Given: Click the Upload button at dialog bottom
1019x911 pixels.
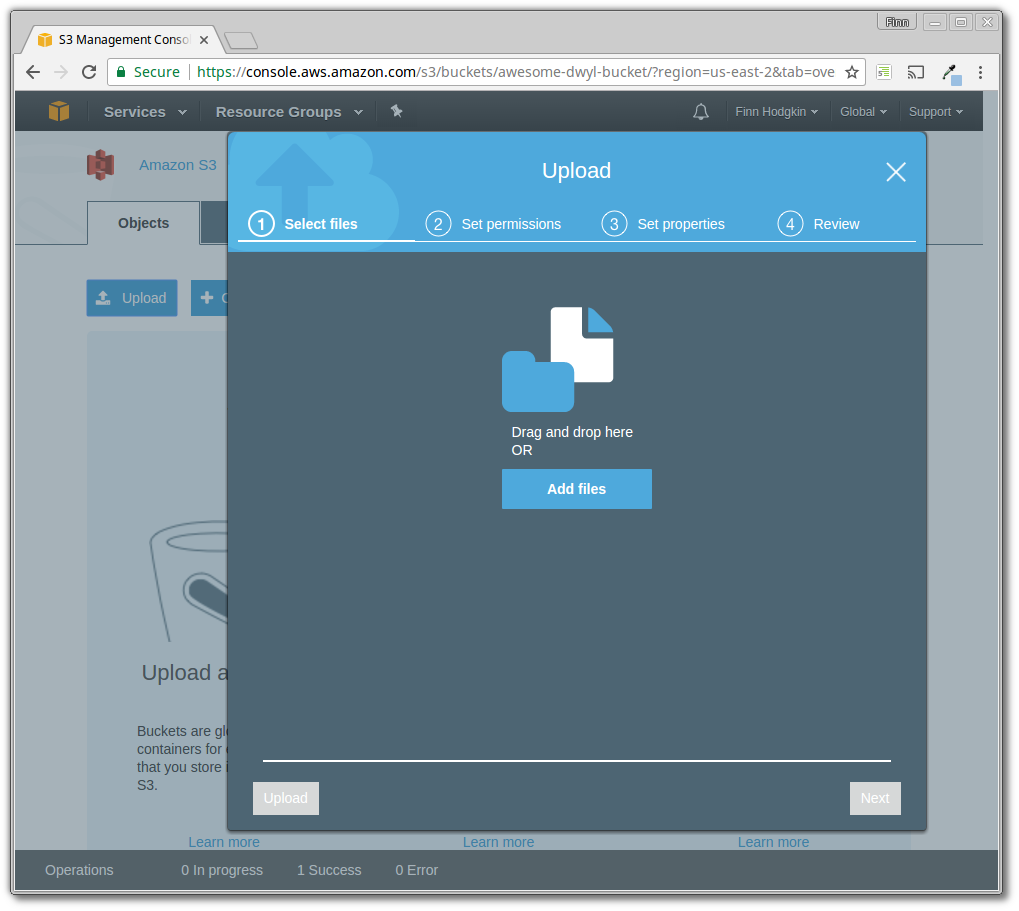Looking at the screenshot, I should 286,798.
